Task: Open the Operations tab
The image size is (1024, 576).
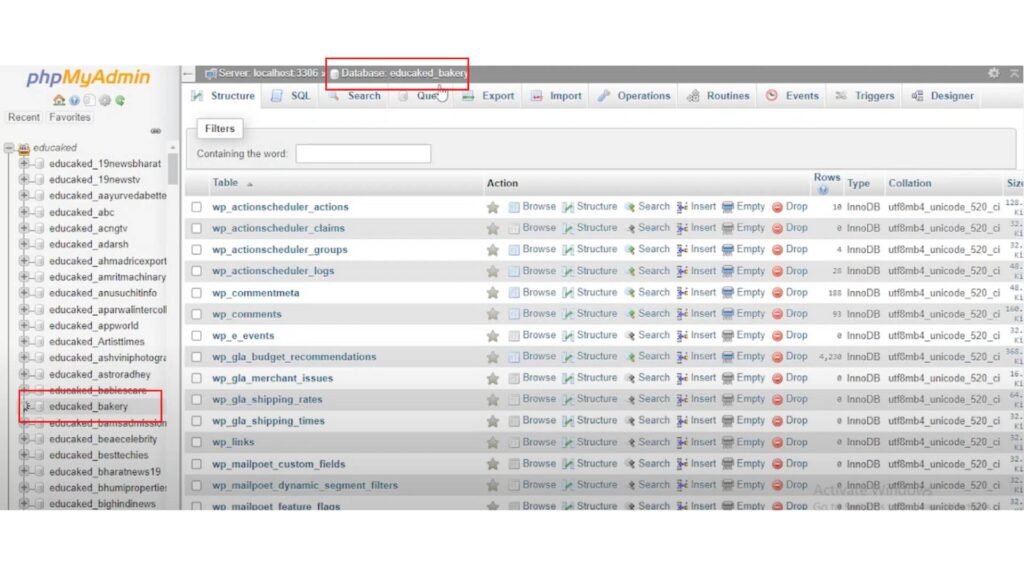Action: click(634, 96)
